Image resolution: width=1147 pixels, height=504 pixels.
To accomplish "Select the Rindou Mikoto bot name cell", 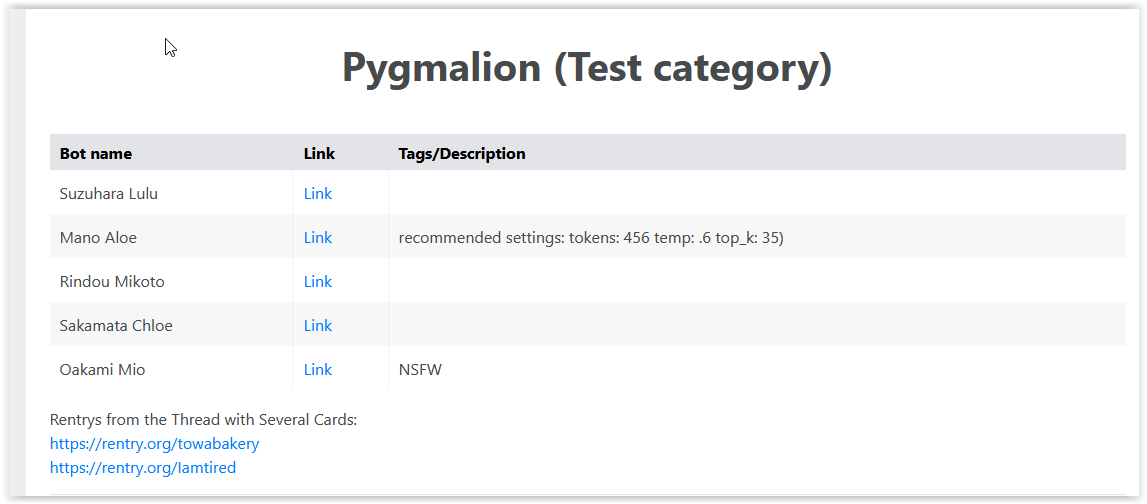I will click(112, 282).
